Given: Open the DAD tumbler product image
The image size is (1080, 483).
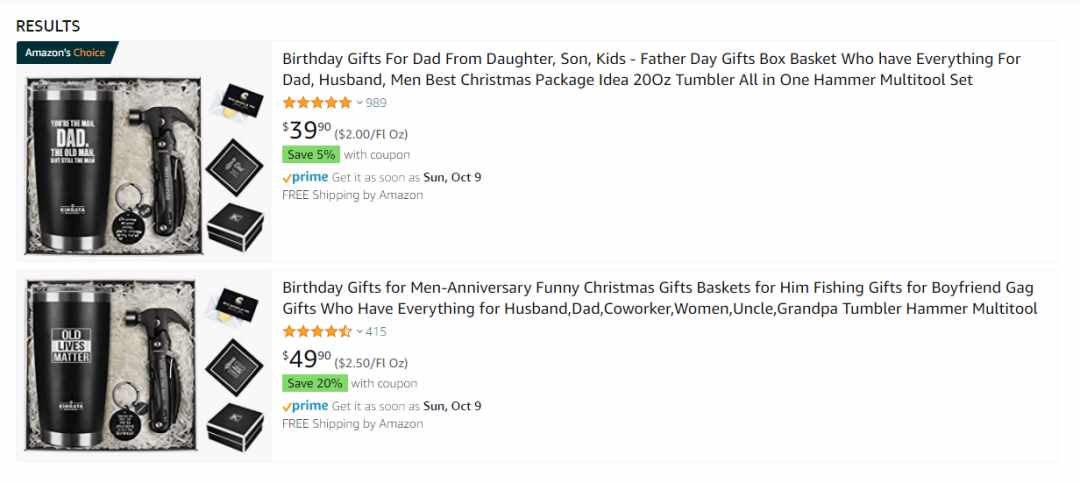Looking at the screenshot, I should click(x=114, y=166).
